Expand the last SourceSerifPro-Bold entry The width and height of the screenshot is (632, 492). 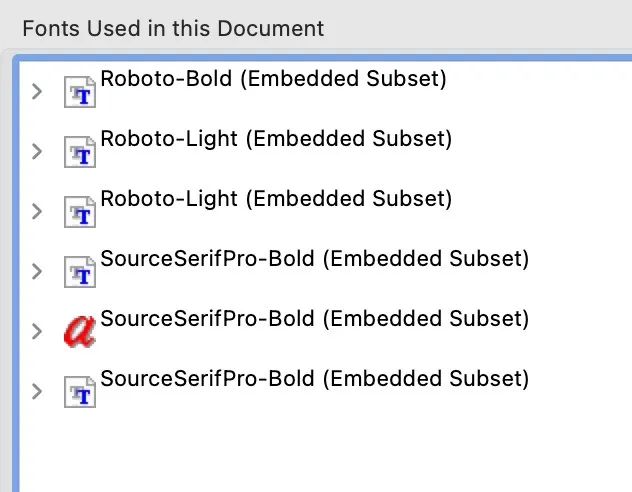(x=37, y=390)
